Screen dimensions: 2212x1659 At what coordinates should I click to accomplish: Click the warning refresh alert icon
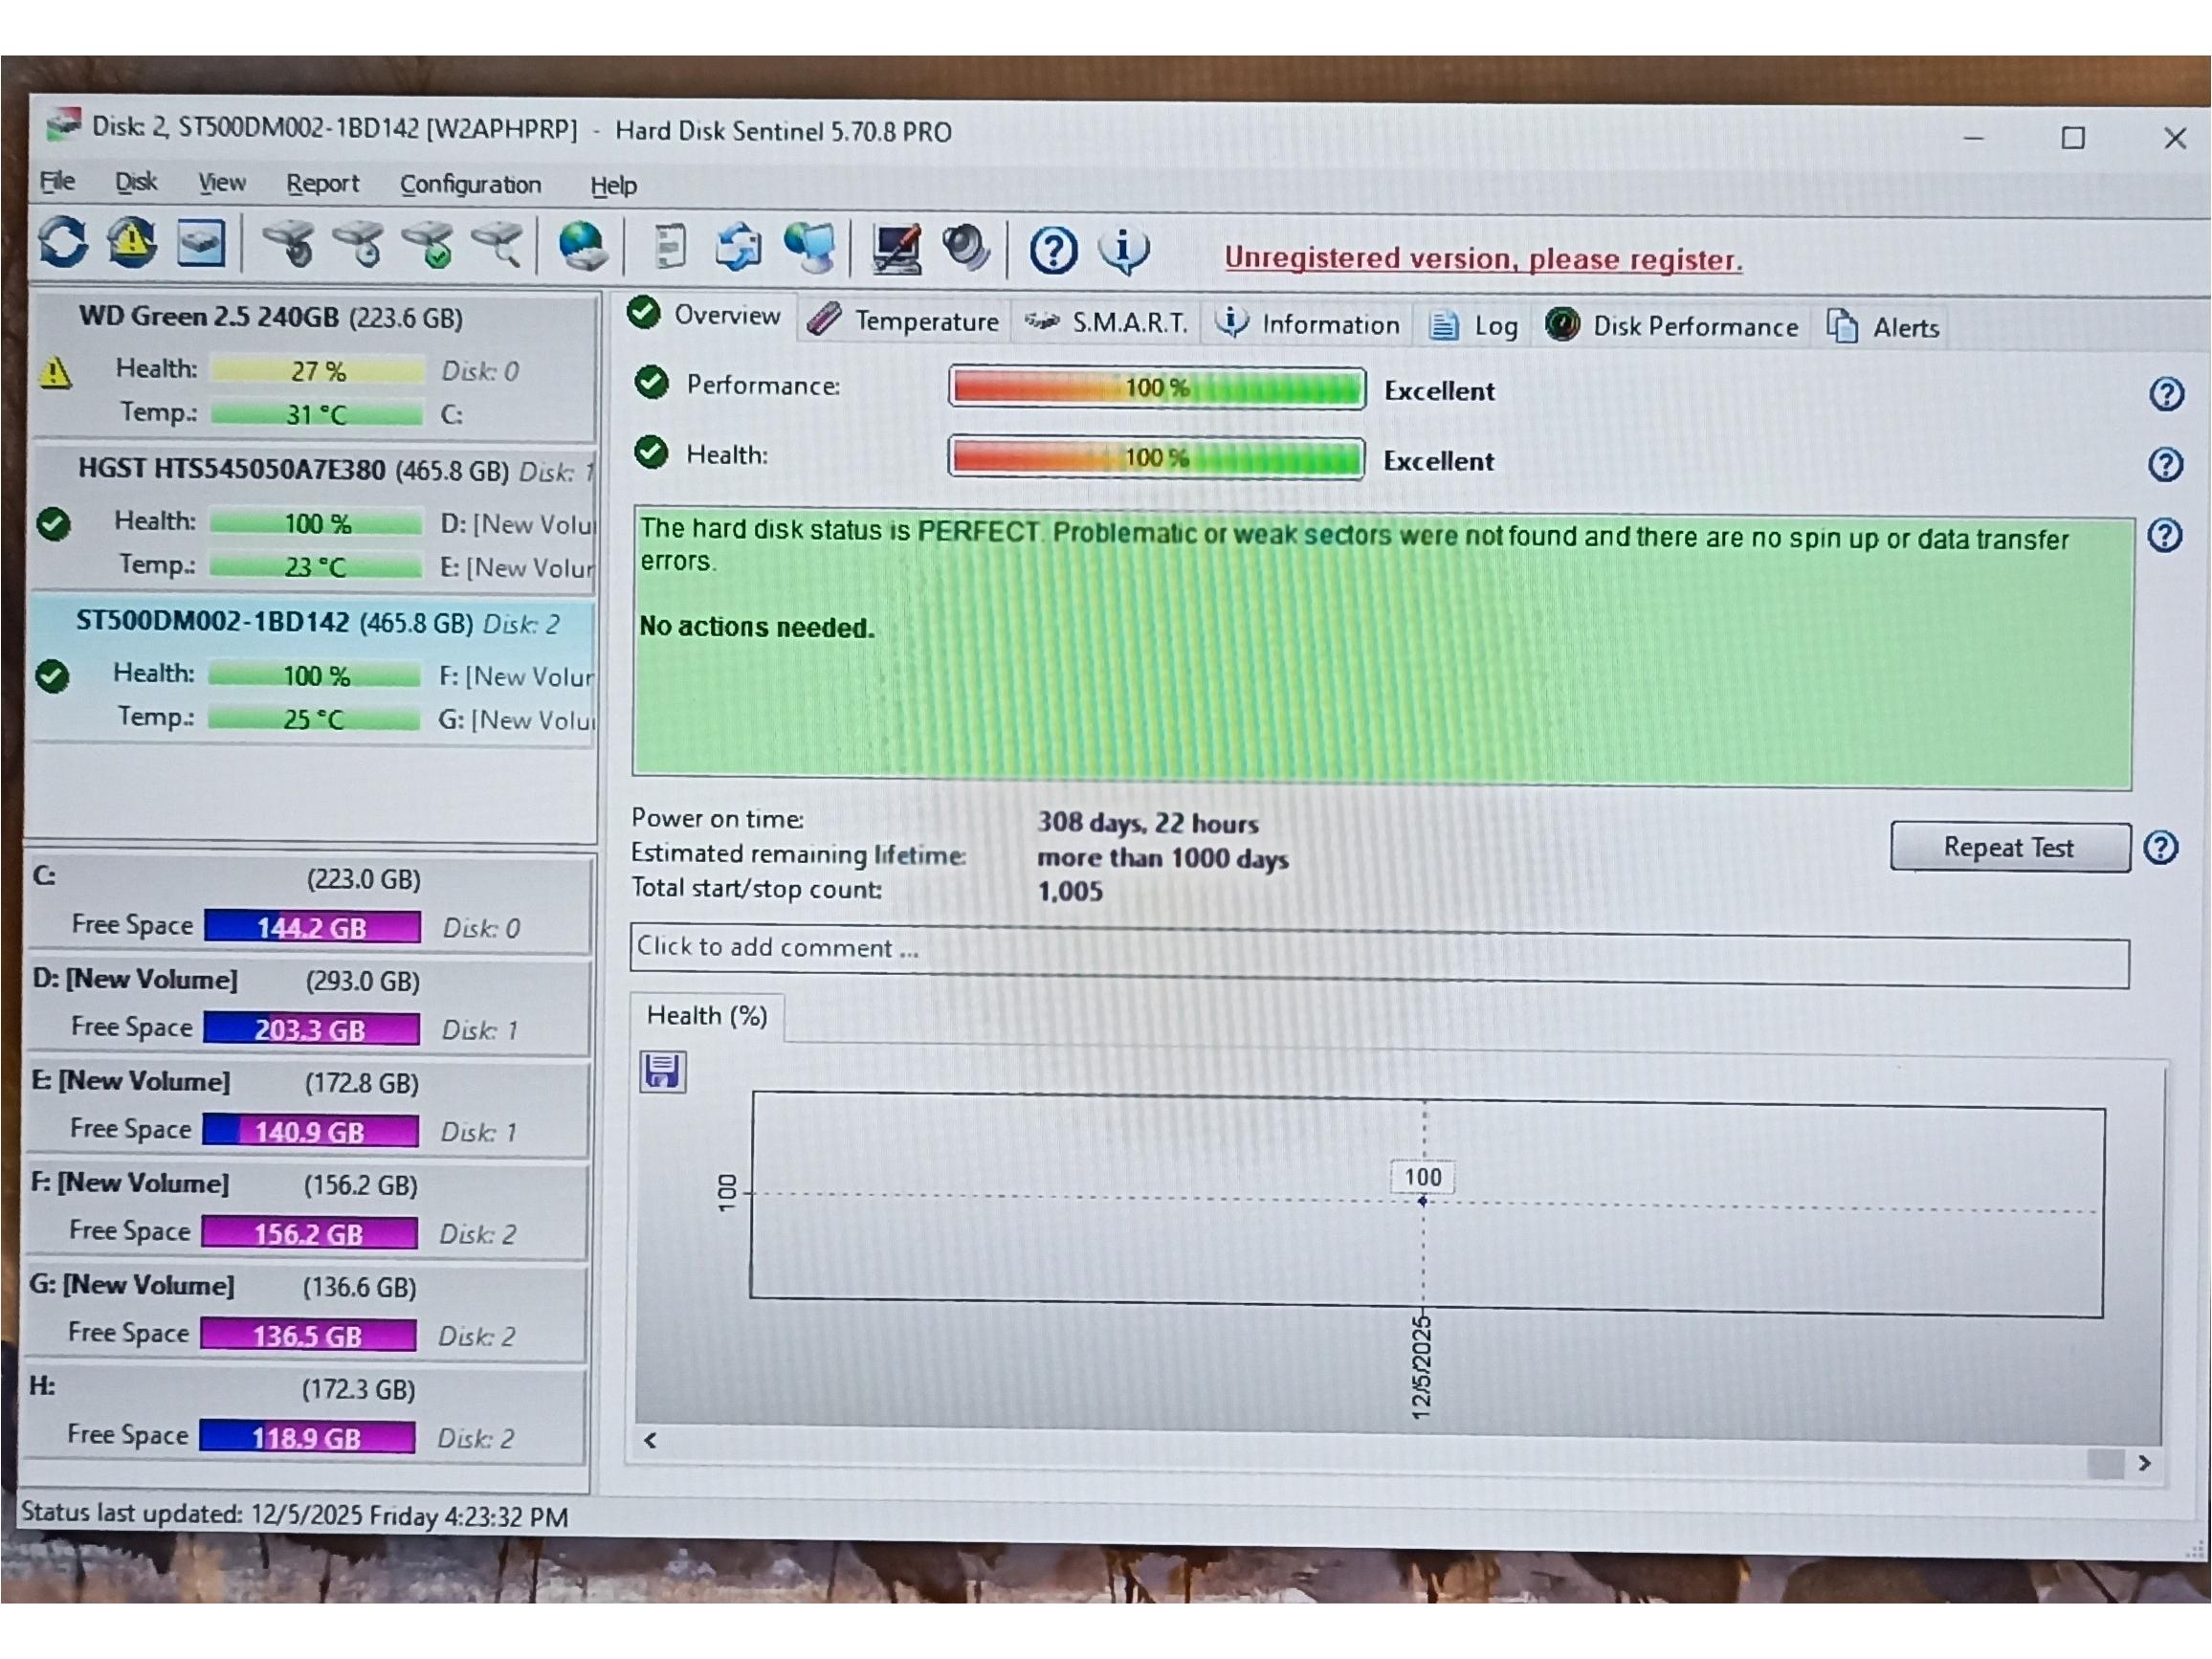click(x=132, y=243)
